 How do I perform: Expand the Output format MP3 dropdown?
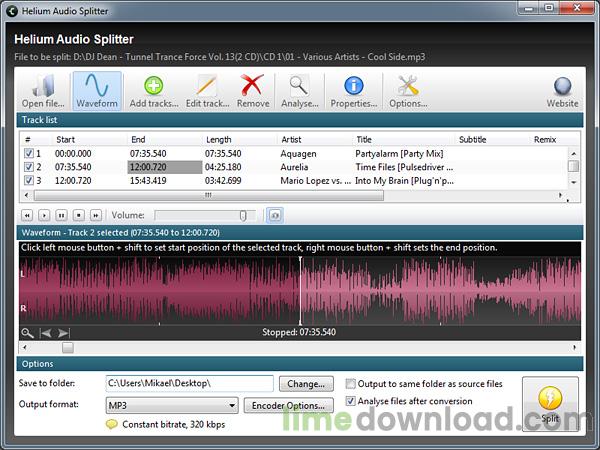232,405
